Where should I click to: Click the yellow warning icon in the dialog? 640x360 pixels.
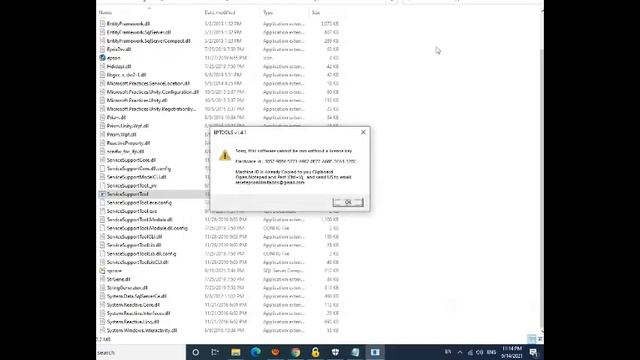coord(224,155)
